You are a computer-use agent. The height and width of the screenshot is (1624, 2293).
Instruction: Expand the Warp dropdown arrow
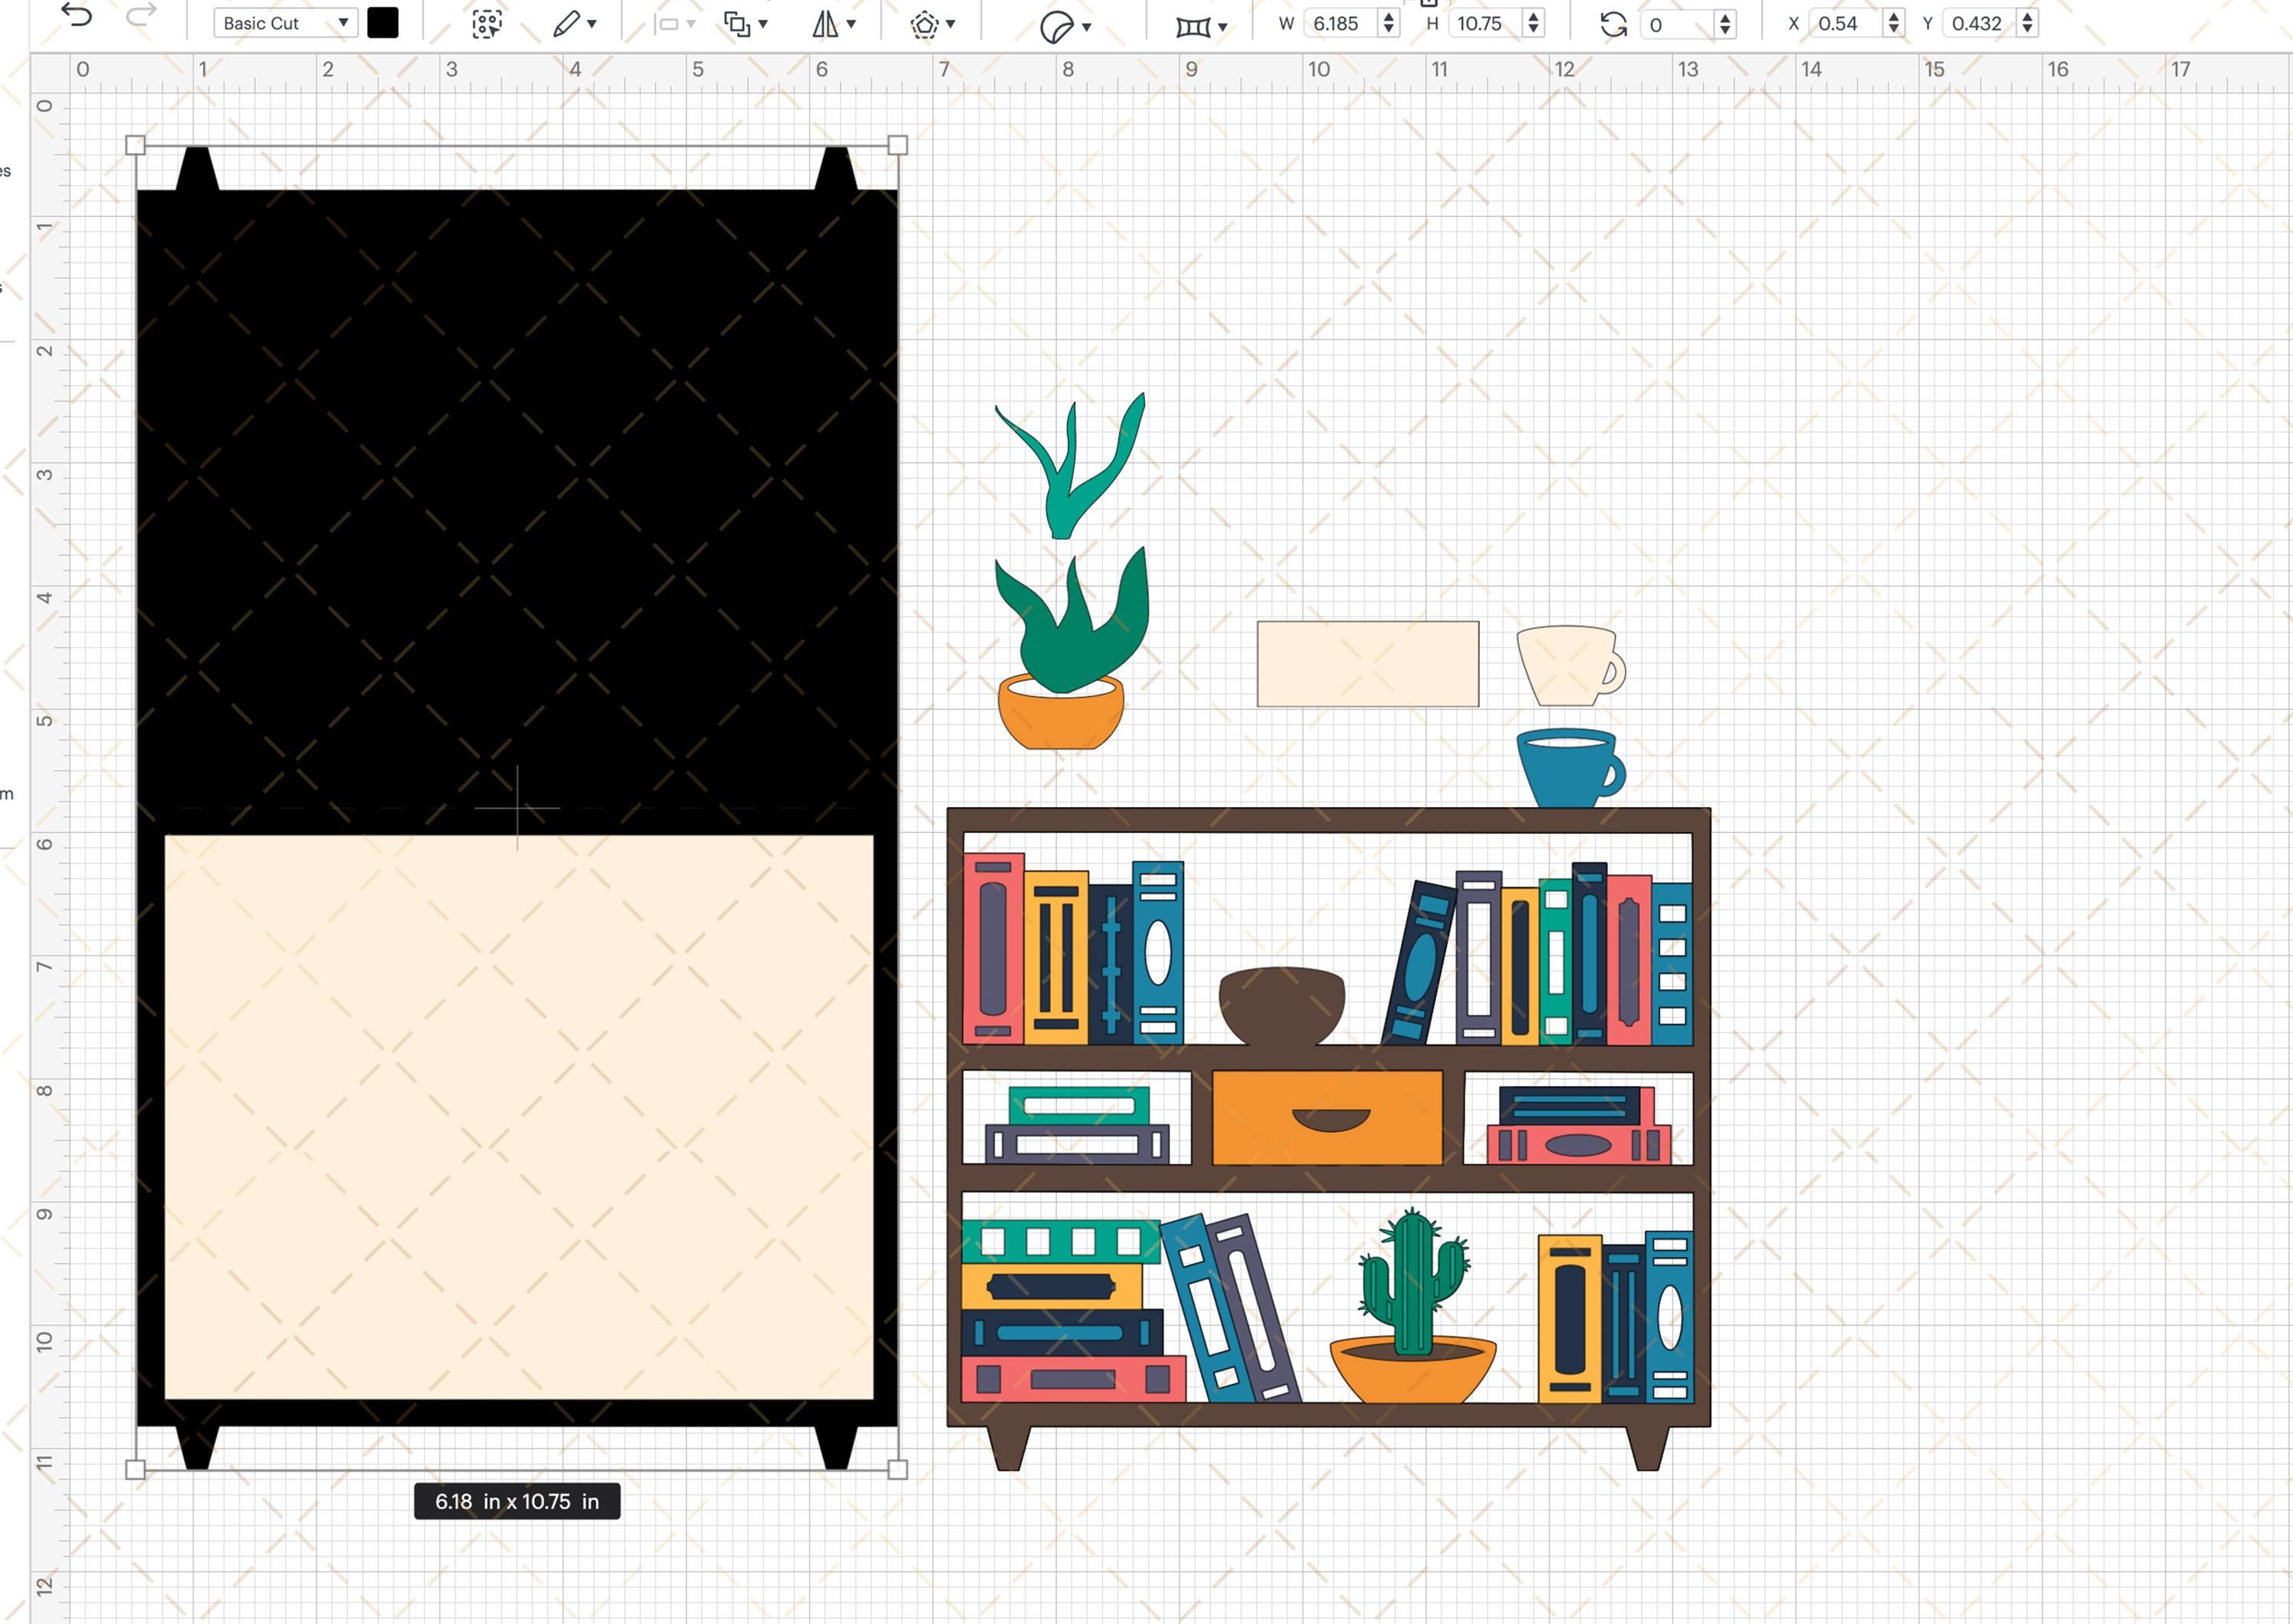[1222, 28]
